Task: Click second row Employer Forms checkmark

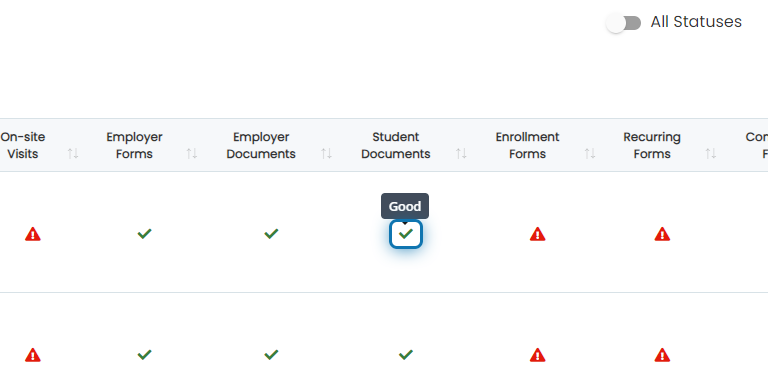Action: click(144, 354)
